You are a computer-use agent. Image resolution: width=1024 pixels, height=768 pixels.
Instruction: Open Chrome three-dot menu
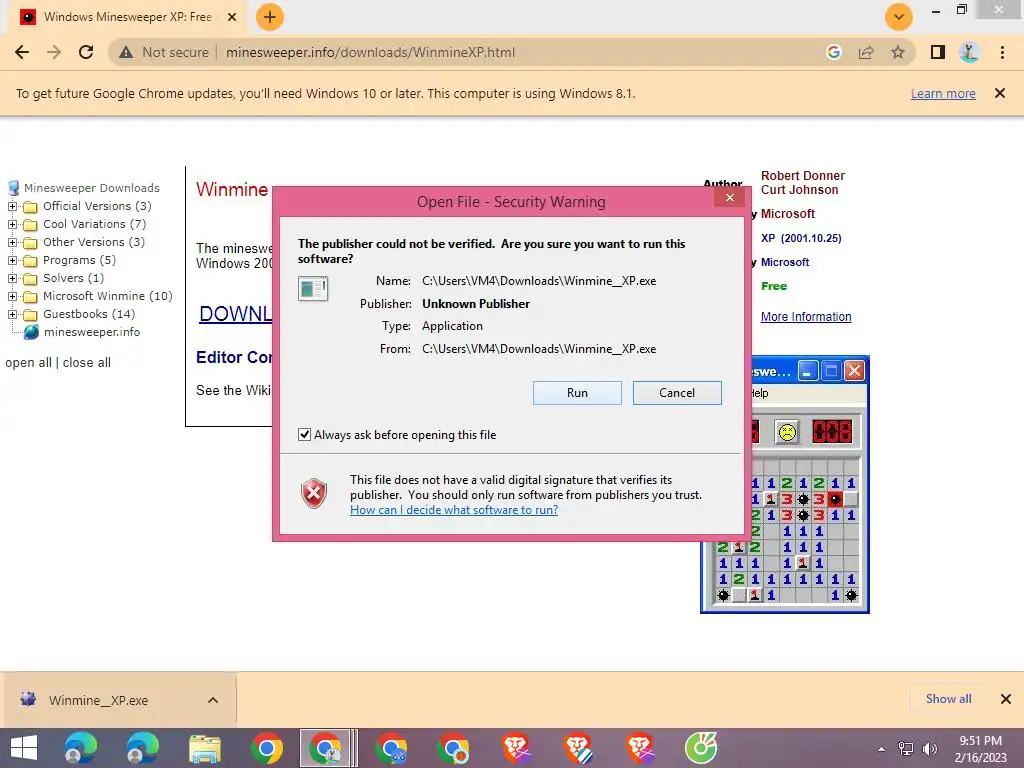tap(1002, 52)
